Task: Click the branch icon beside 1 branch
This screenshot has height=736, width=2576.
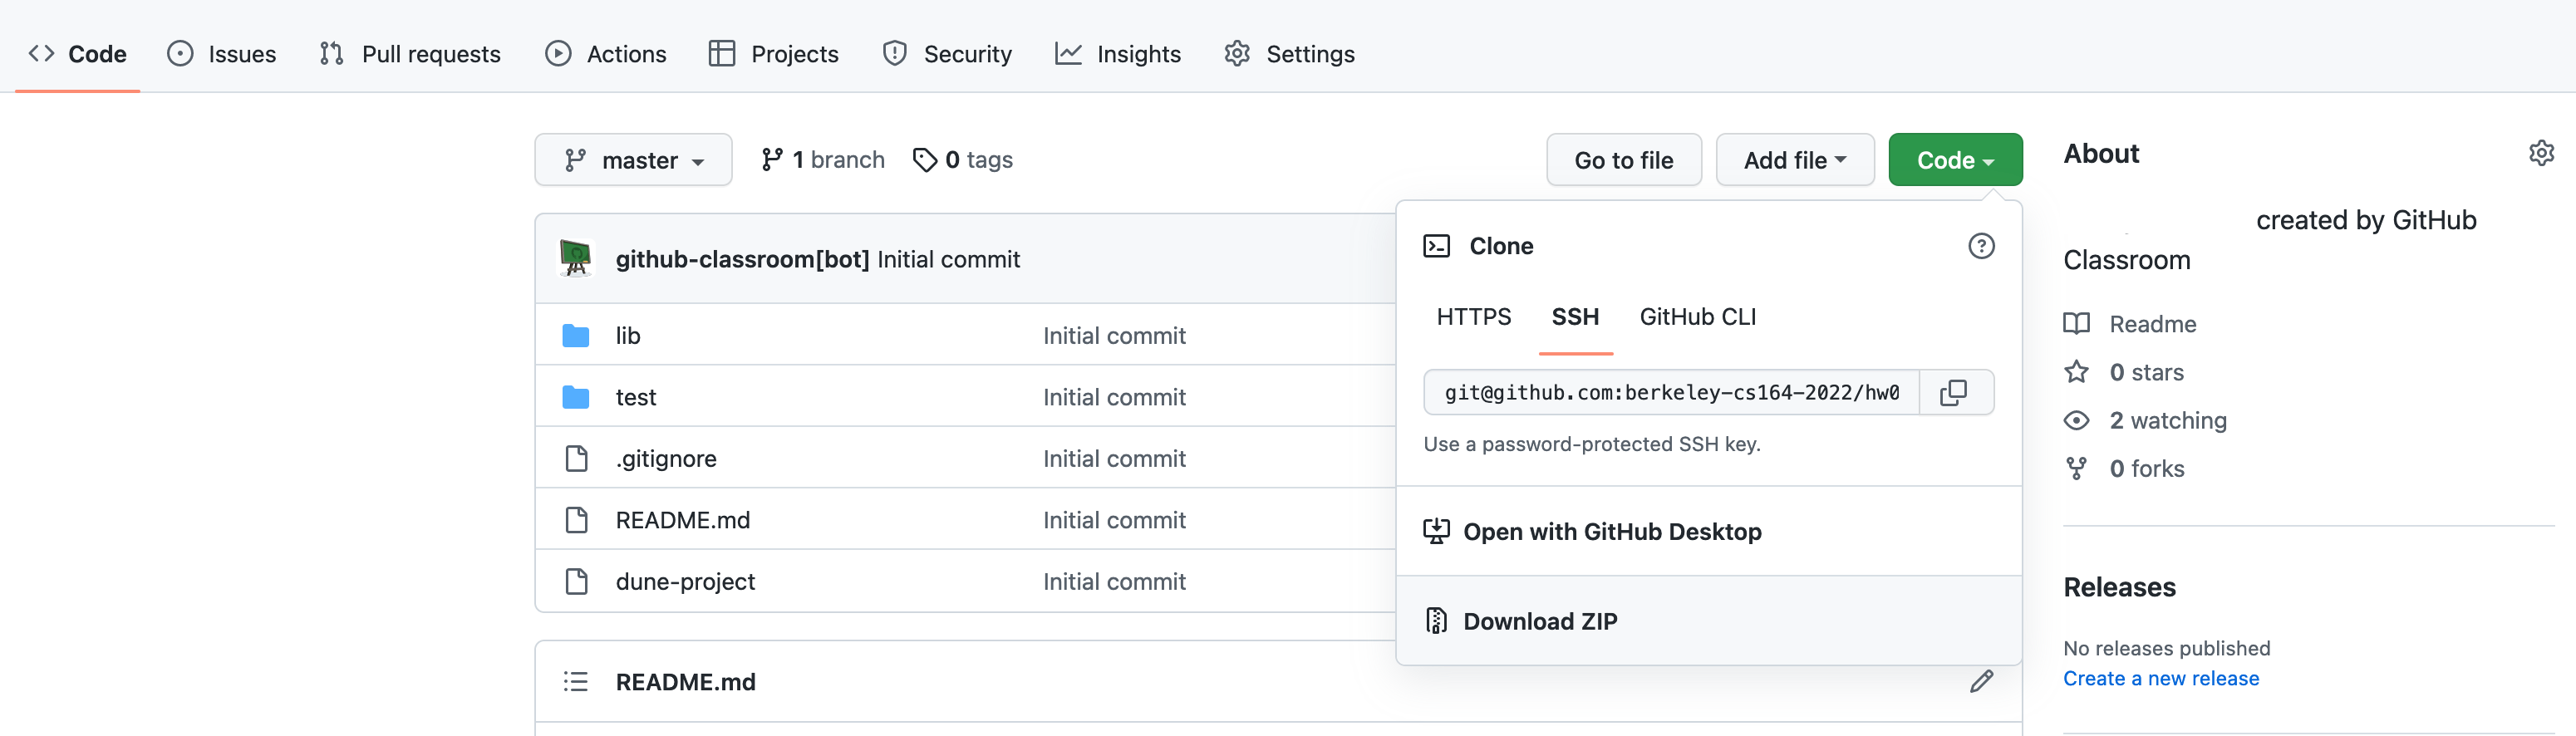Action: (772, 160)
